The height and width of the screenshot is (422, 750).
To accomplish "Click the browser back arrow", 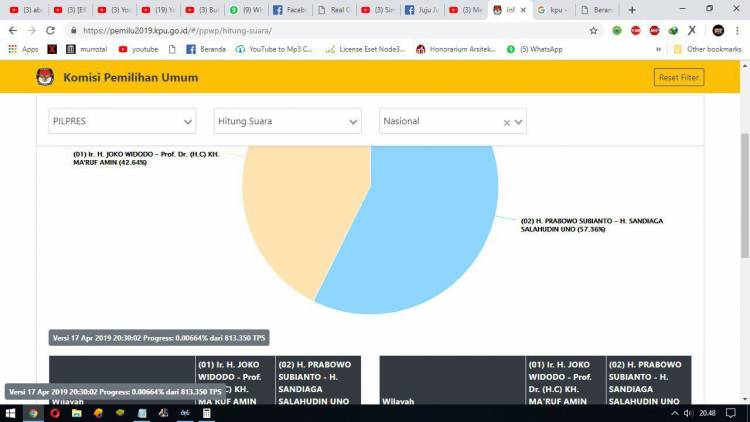I will click(13, 30).
